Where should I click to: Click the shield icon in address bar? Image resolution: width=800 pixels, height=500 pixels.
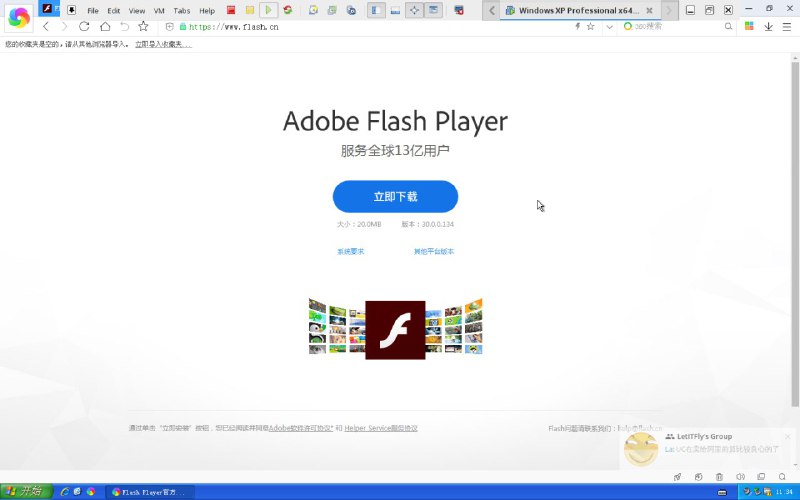click(170, 27)
